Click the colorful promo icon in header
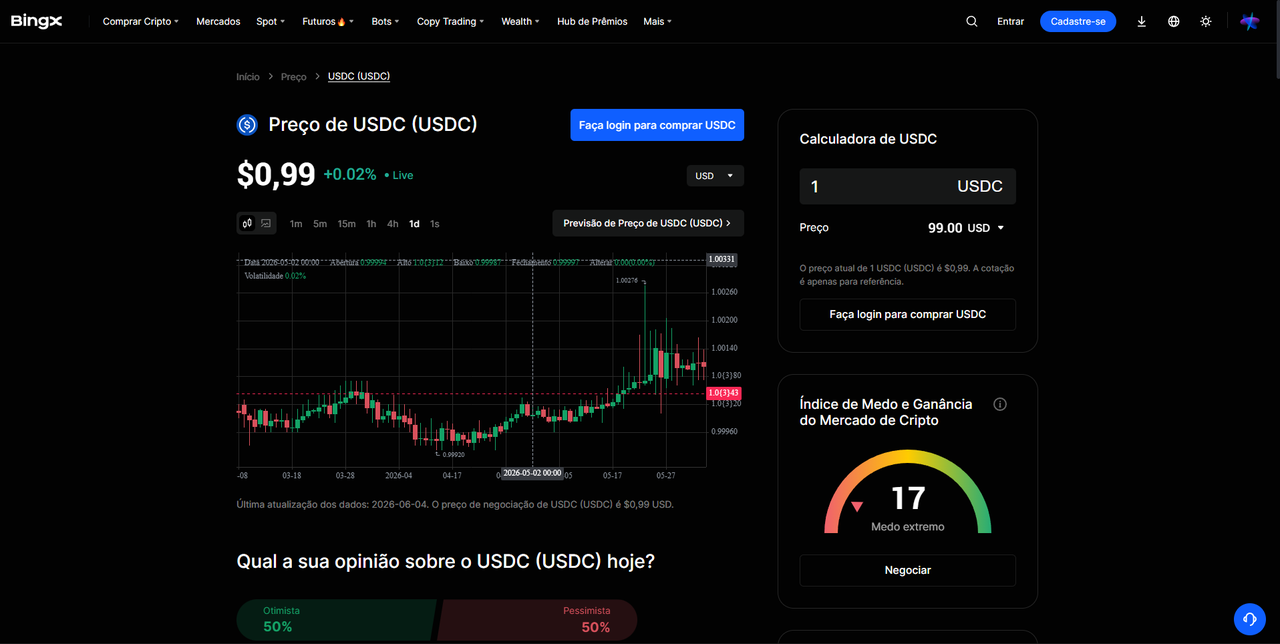Viewport: 1280px width, 644px height. click(1250, 21)
